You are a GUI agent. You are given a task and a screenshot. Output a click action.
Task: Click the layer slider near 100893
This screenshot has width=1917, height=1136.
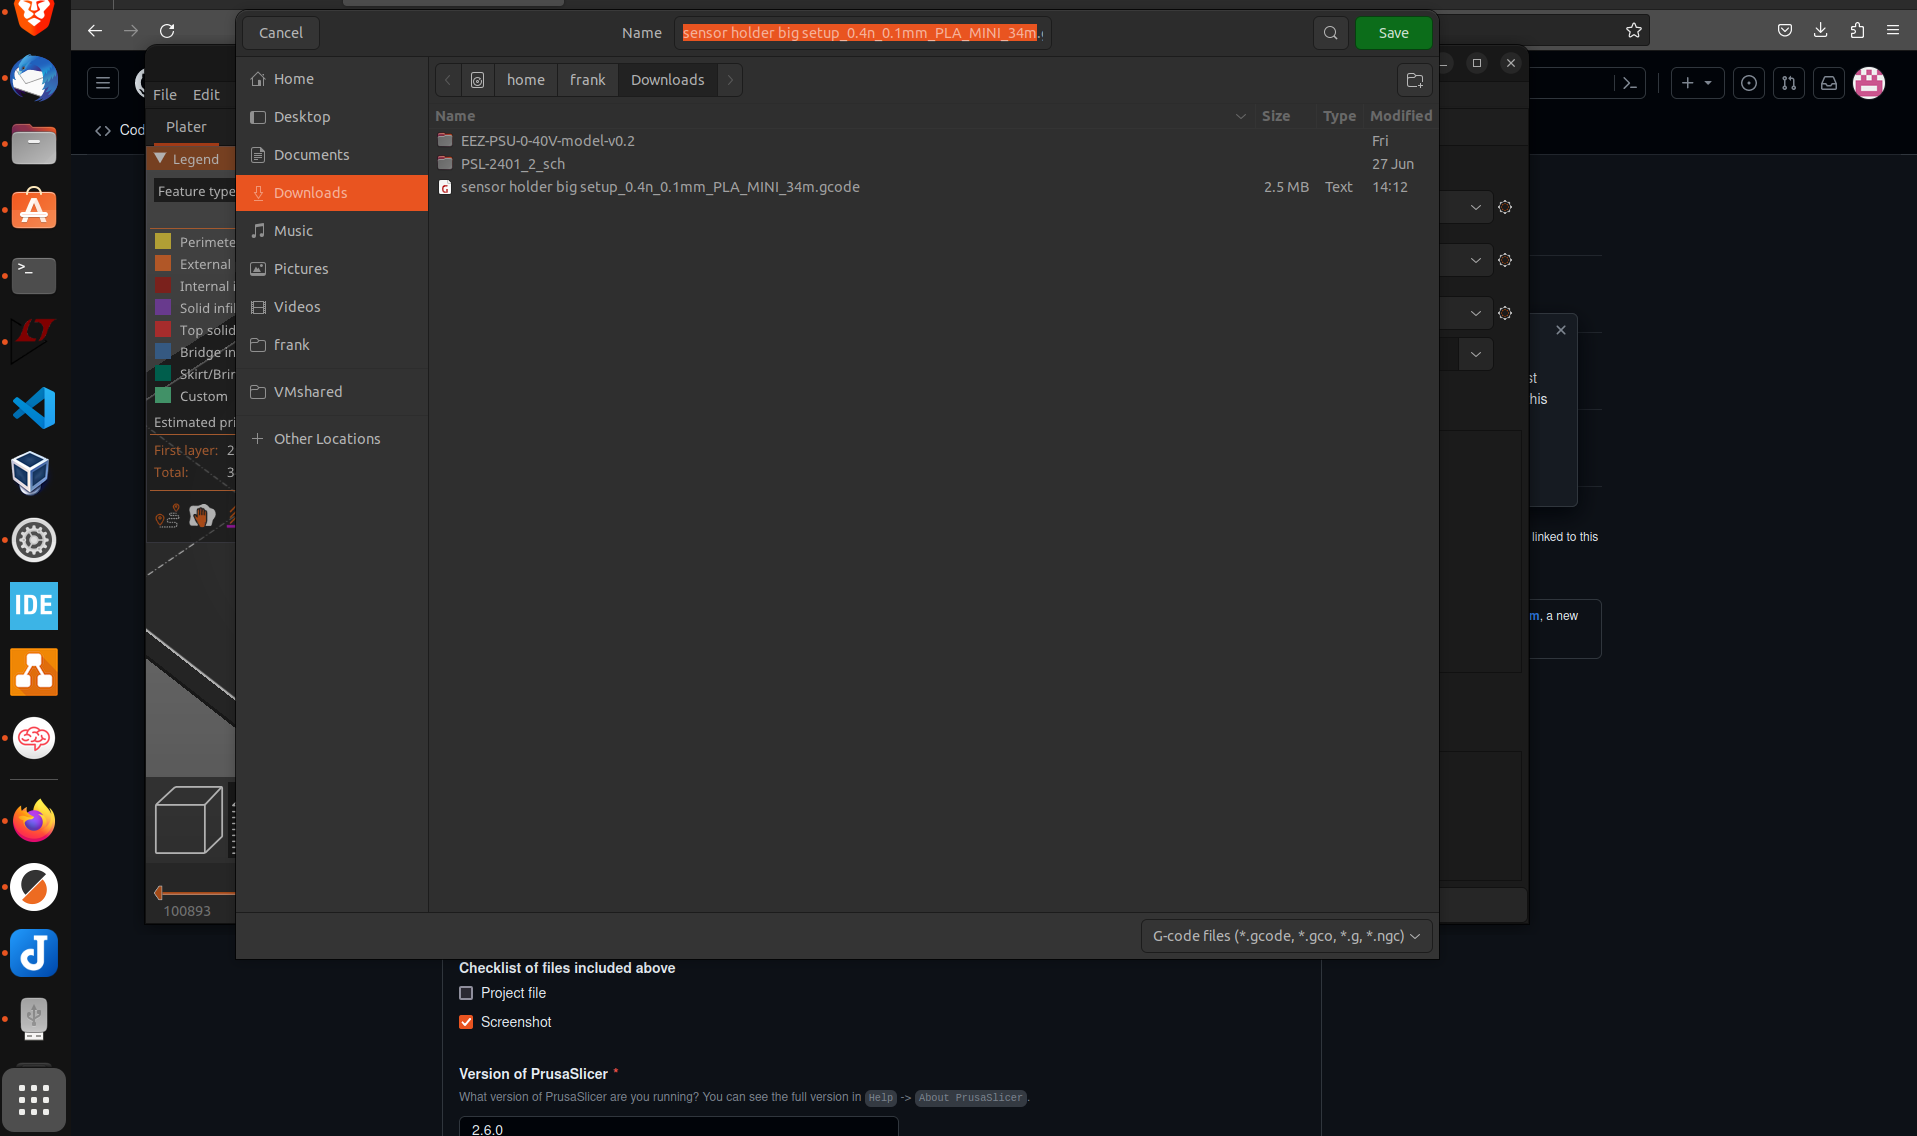160,893
